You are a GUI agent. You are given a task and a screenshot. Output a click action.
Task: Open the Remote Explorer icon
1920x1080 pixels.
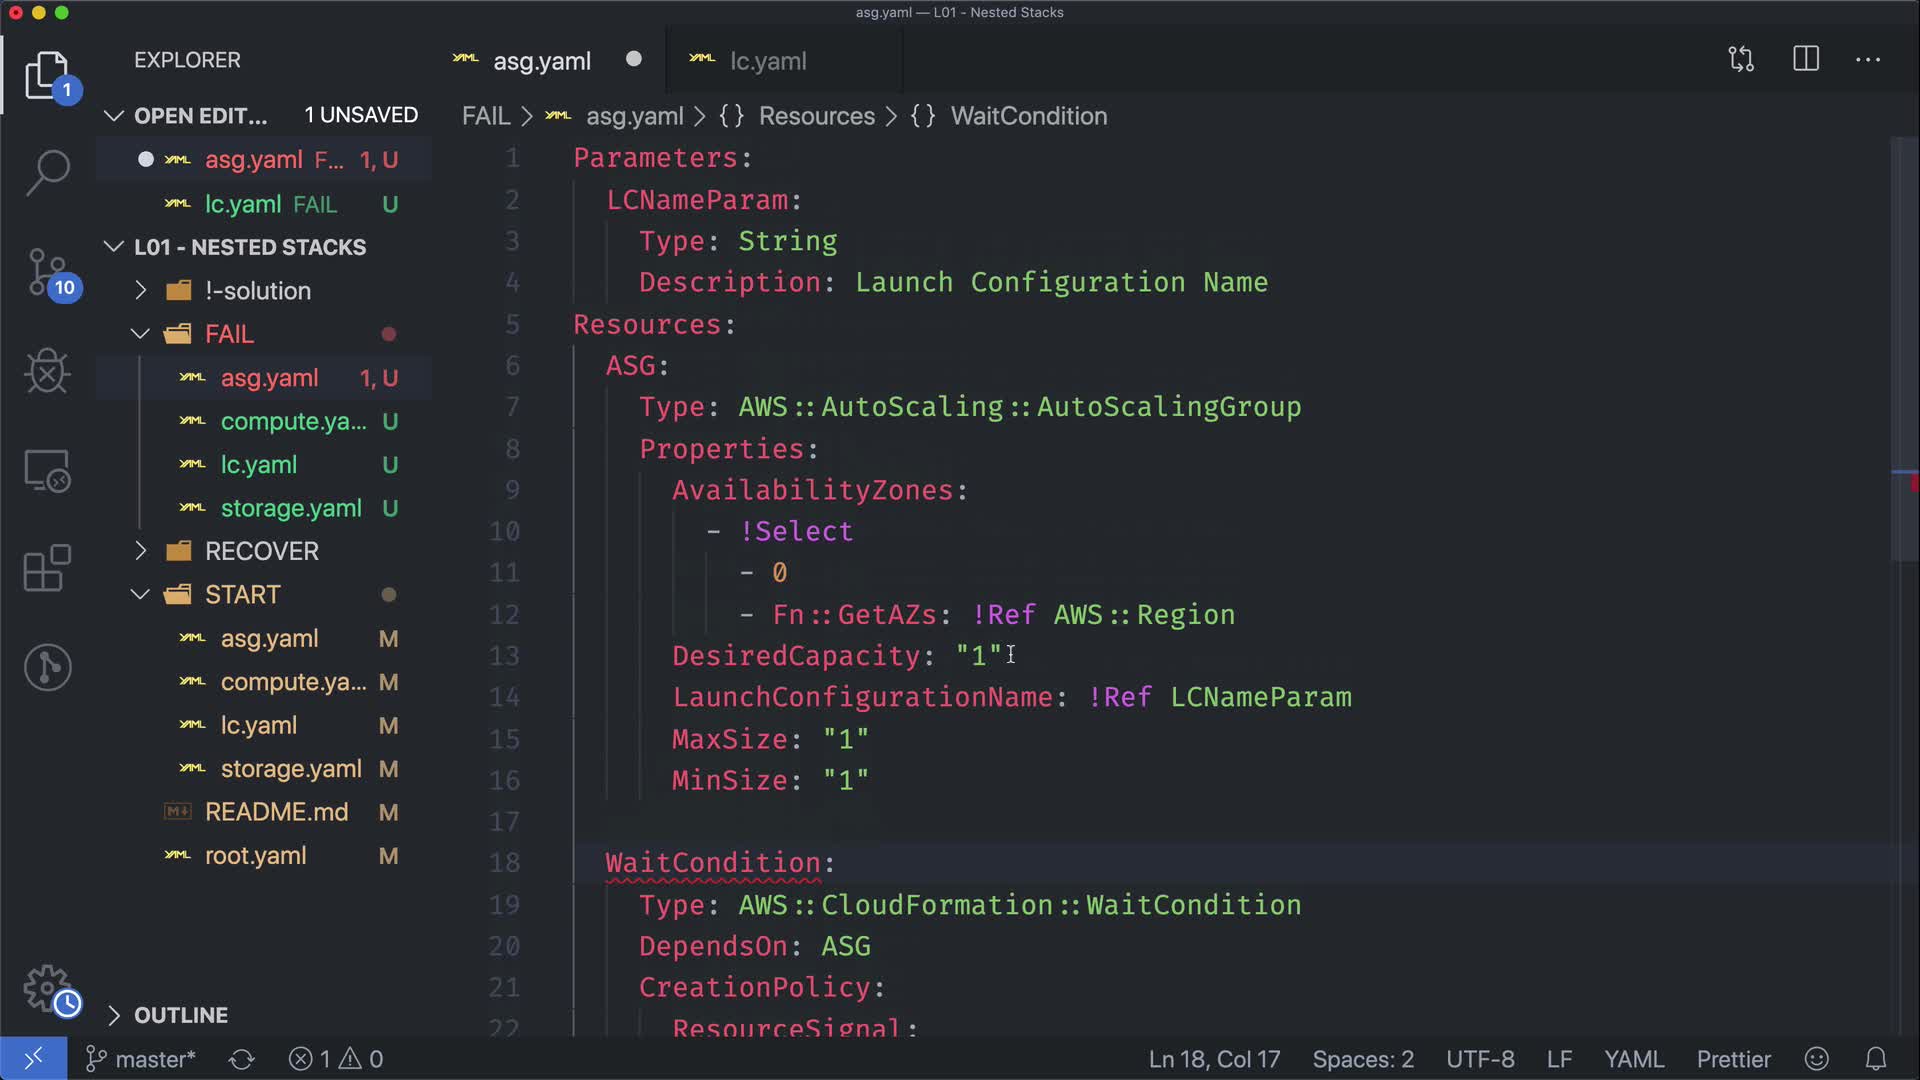pos(47,471)
